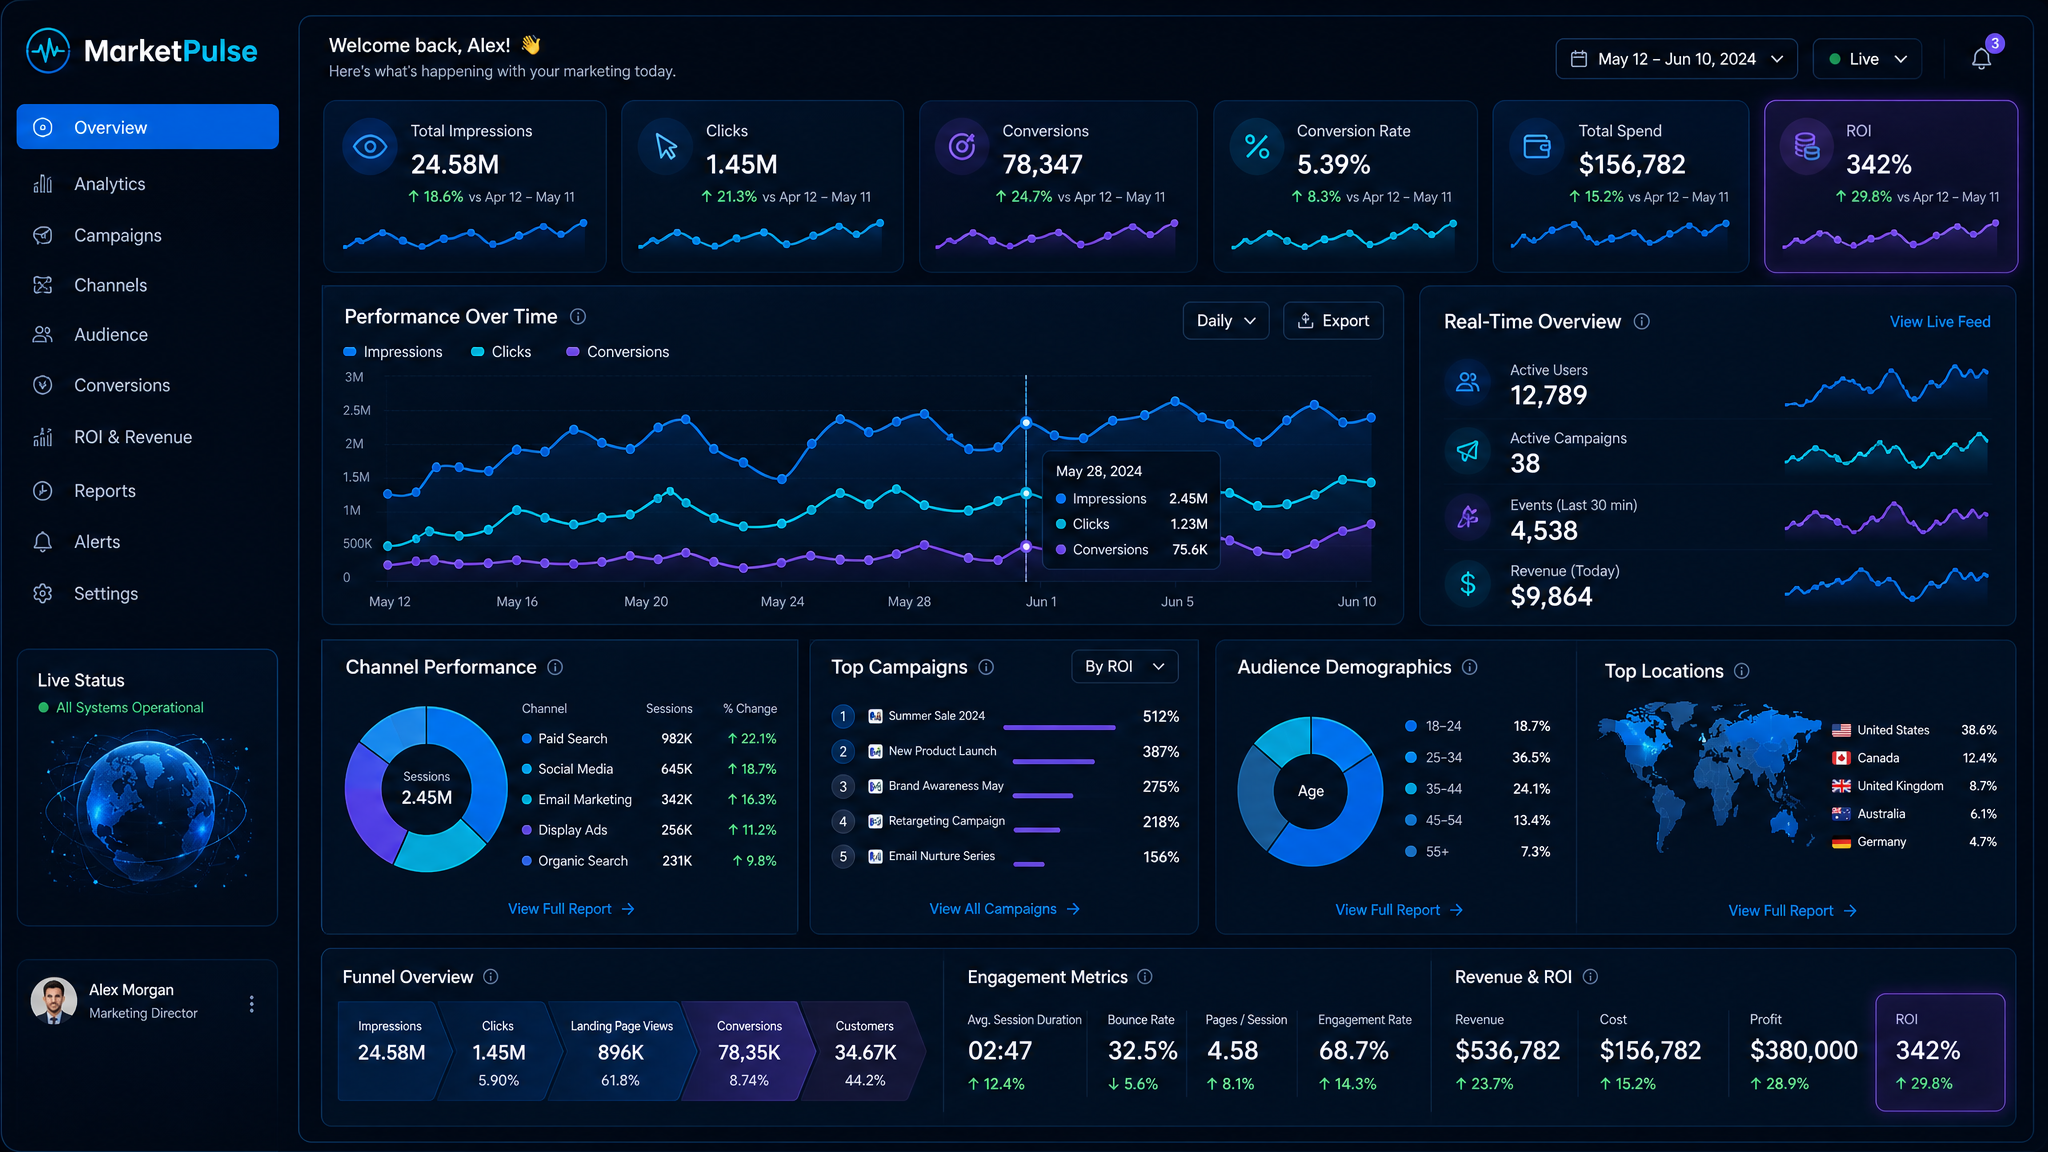Click info icon beside Channel Performance
Image resolution: width=2048 pixels, height=1152 pixels.
point(555,667)
